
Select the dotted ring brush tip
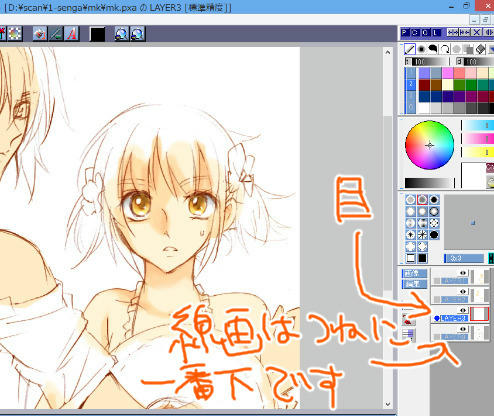[434, 223]
